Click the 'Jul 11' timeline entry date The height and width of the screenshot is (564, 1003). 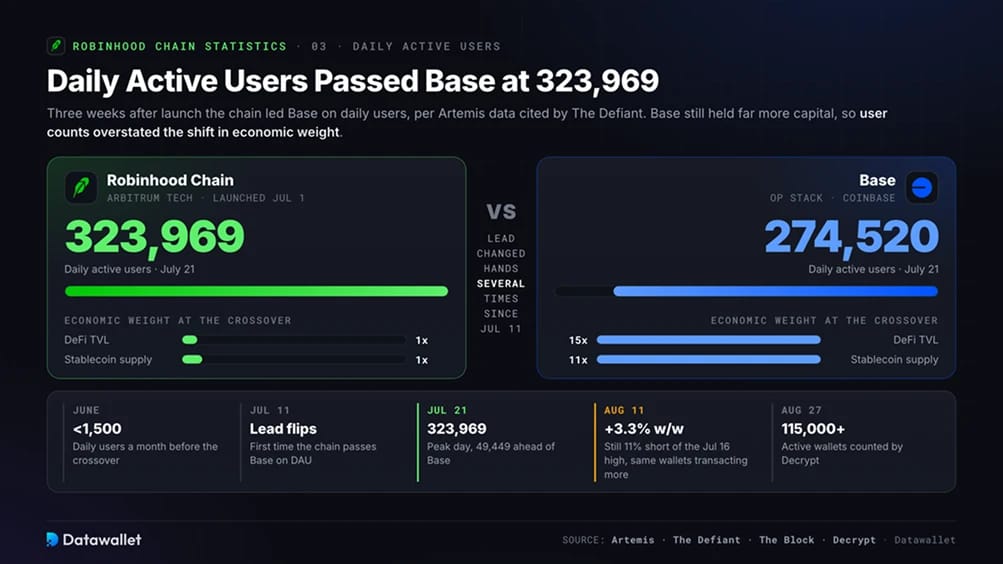click(269, 410)
